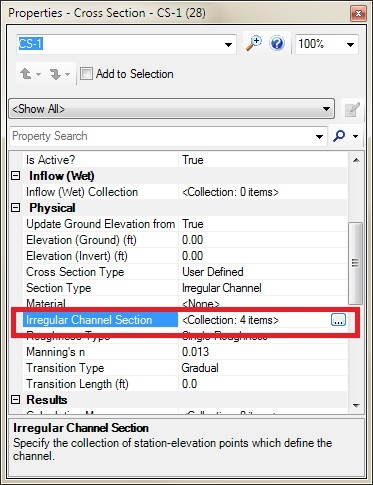The height and width of the screenshot is (485, 373).
Task: Collapse the Inflow (Wet) category
Action: click(x=16, y=176)
